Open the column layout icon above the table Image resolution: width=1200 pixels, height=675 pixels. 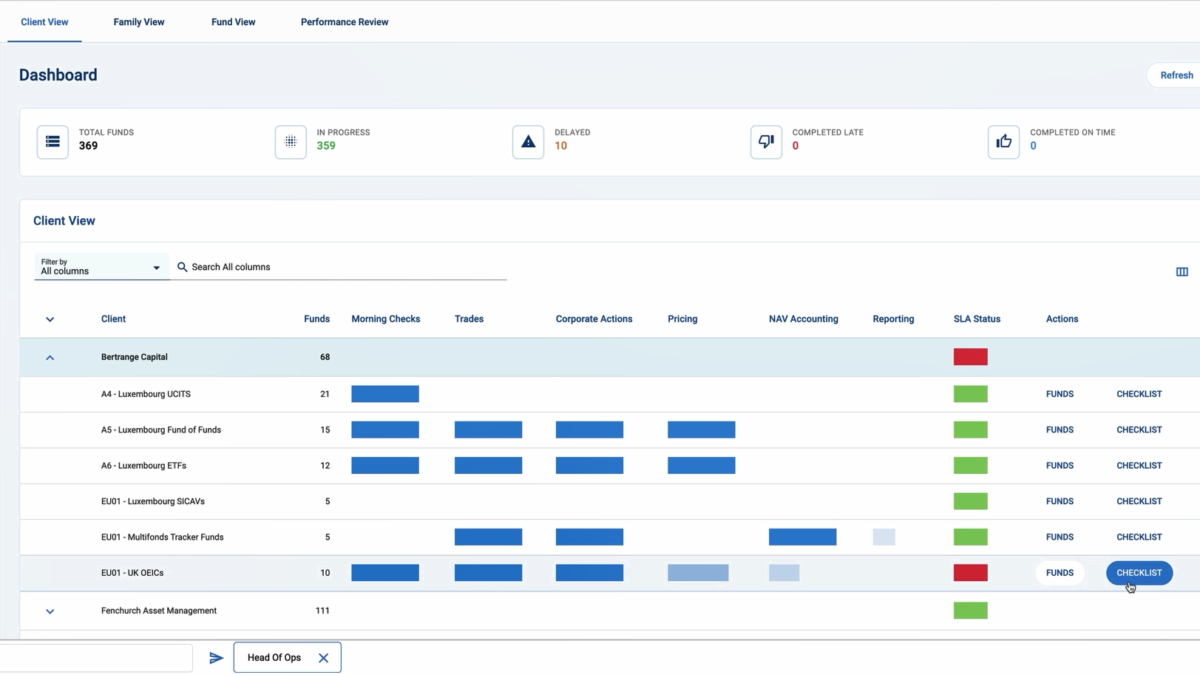pyautogui.click(x=1182, y=271)
